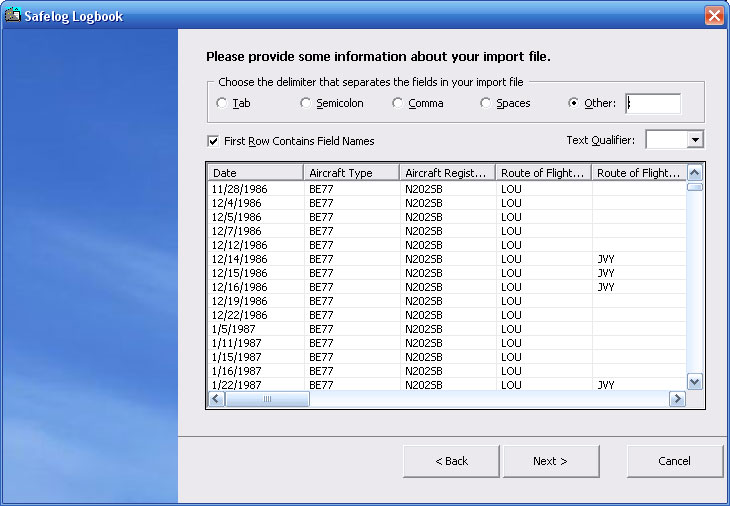Click the second Route of Flight... column header
Viewport: 730px width, 506px height.
[x=639, y=173]
